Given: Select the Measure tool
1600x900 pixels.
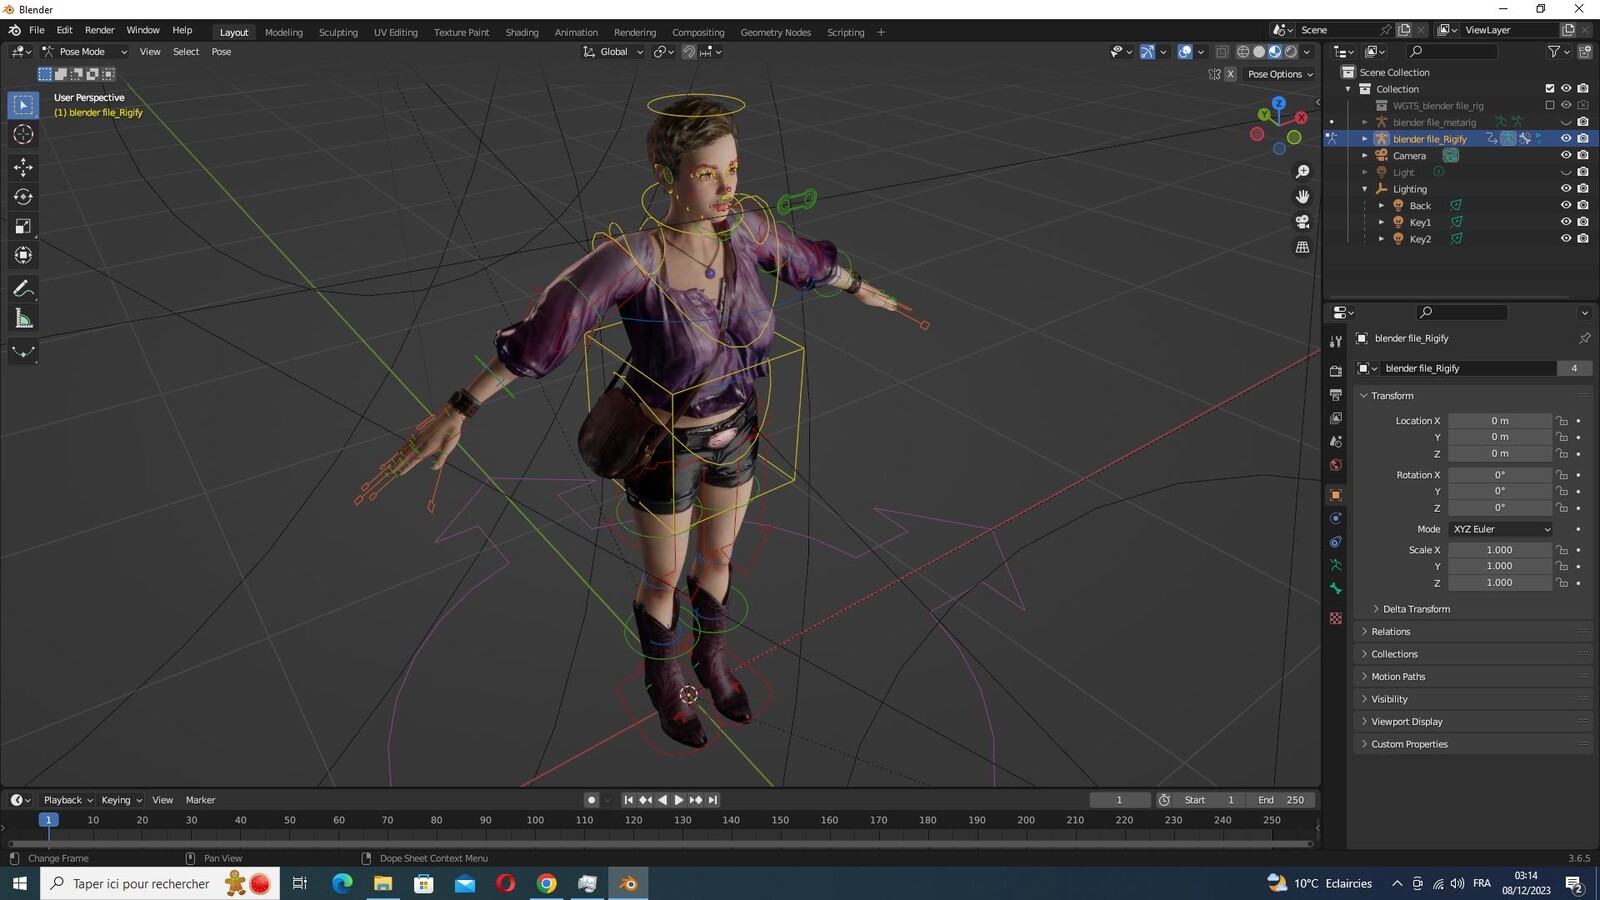Looking at the screenshot, I should point(23,319).
